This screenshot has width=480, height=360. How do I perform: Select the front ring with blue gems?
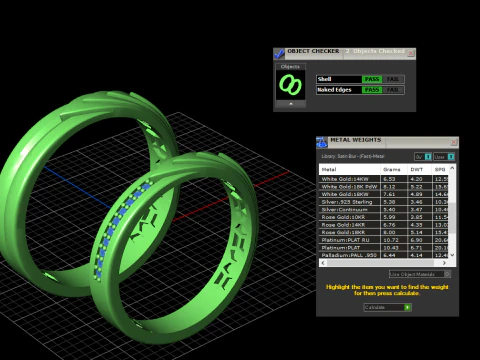[x=173, y=248]
